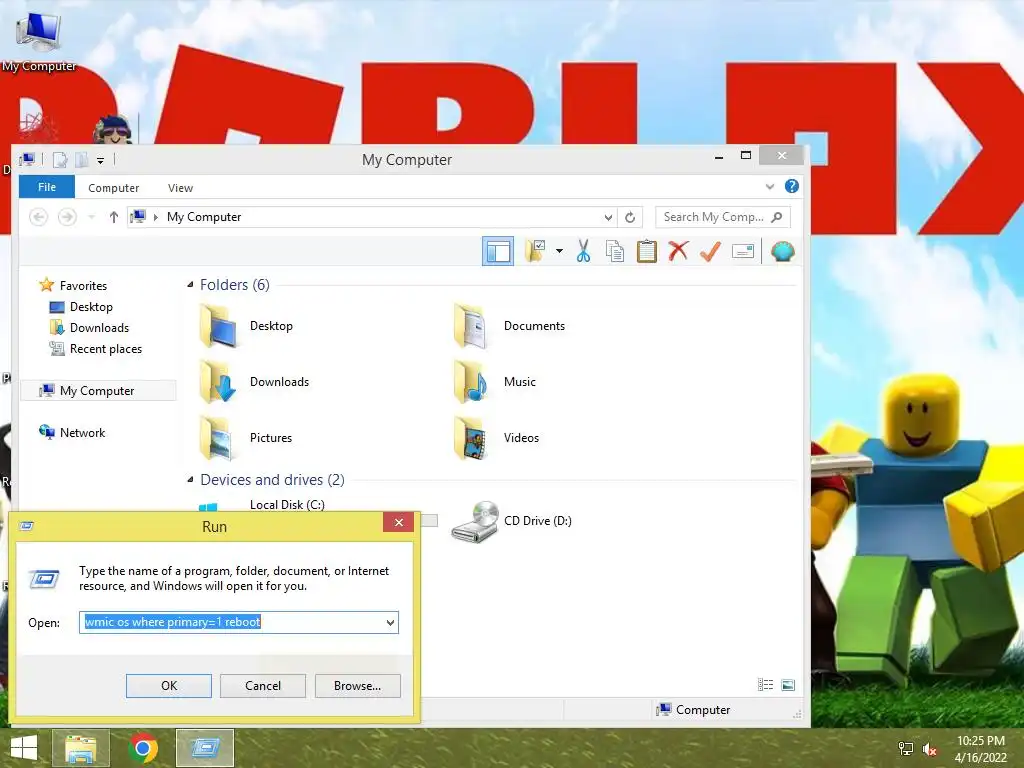This screenshot has width=1024, height=768.
Task: Open the Customize Quick Access Toolbar dropdown
Action: point(100,160)
